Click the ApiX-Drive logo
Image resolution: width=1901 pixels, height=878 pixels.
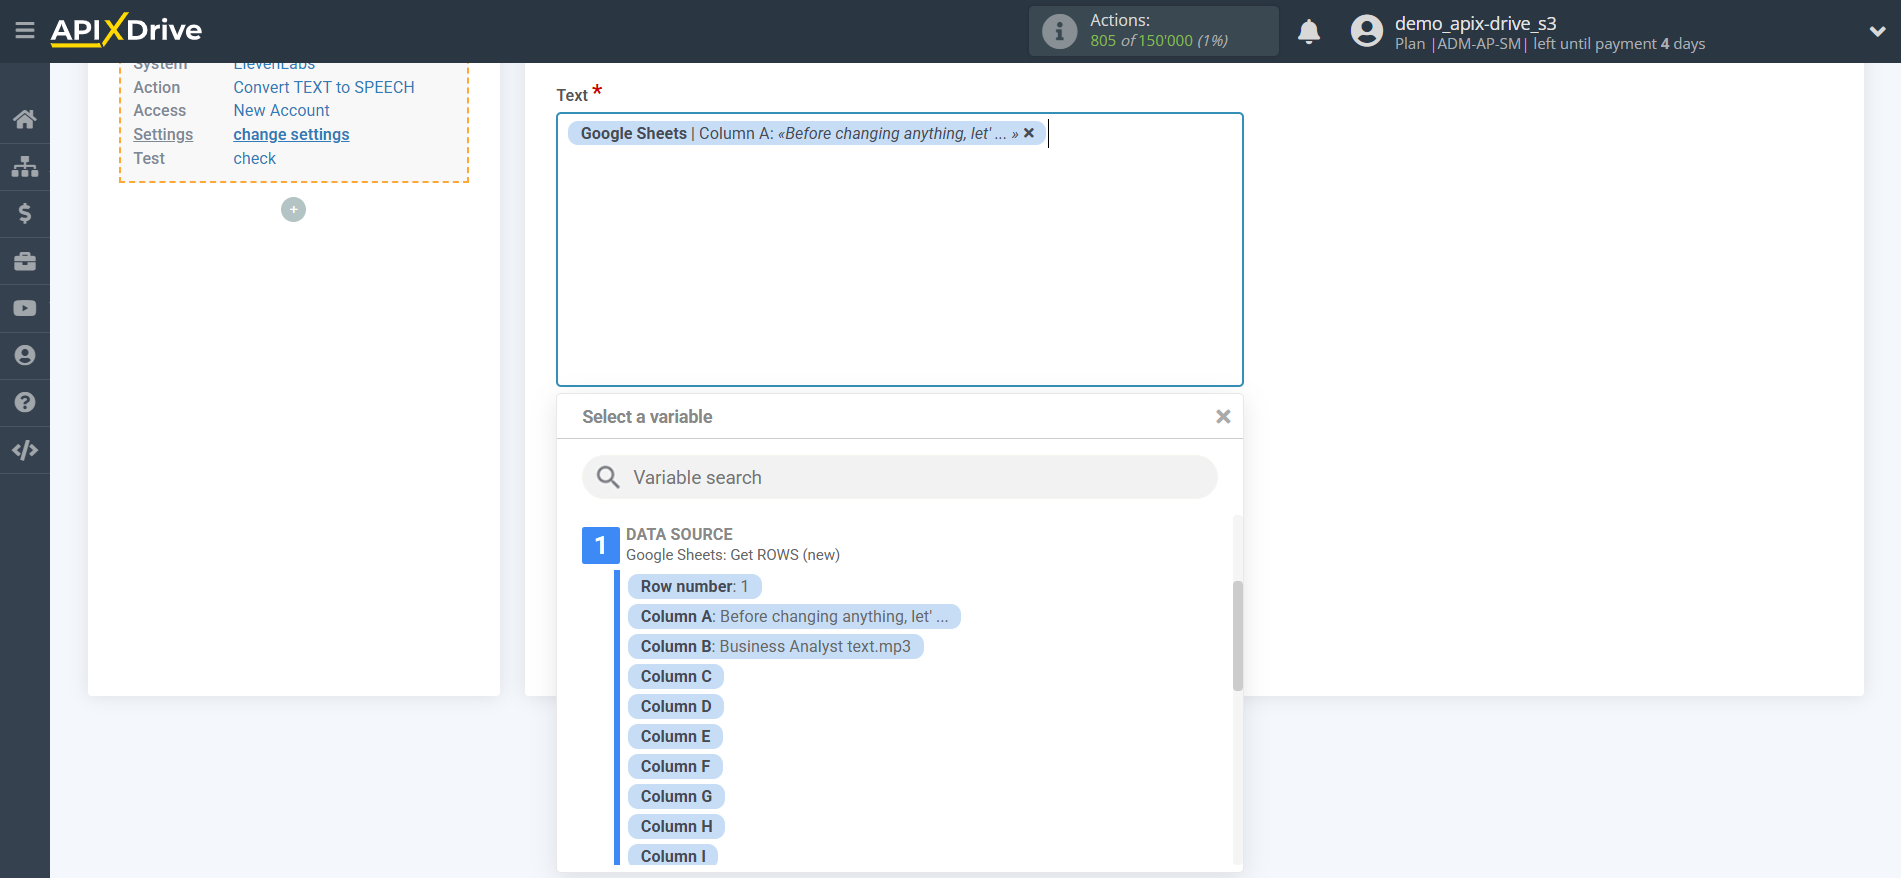pos(126,30)
